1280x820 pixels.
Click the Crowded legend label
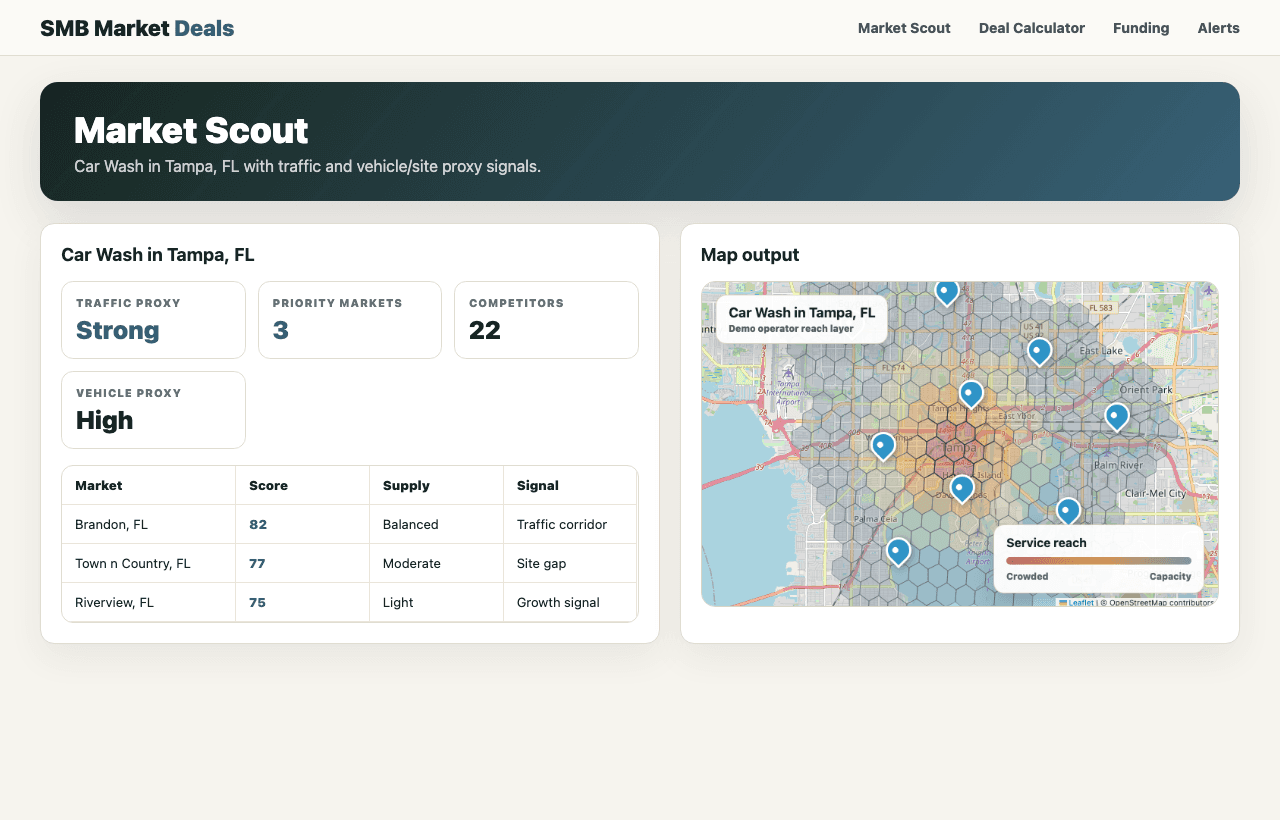pos(1027,576)
